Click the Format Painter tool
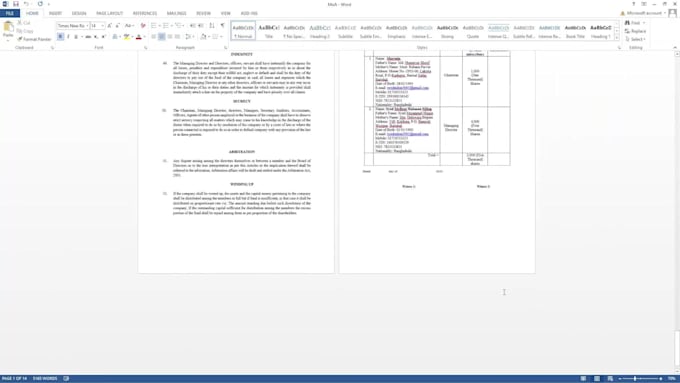The height and width of the screenshot is (383, 680). [x=34, y=39]
